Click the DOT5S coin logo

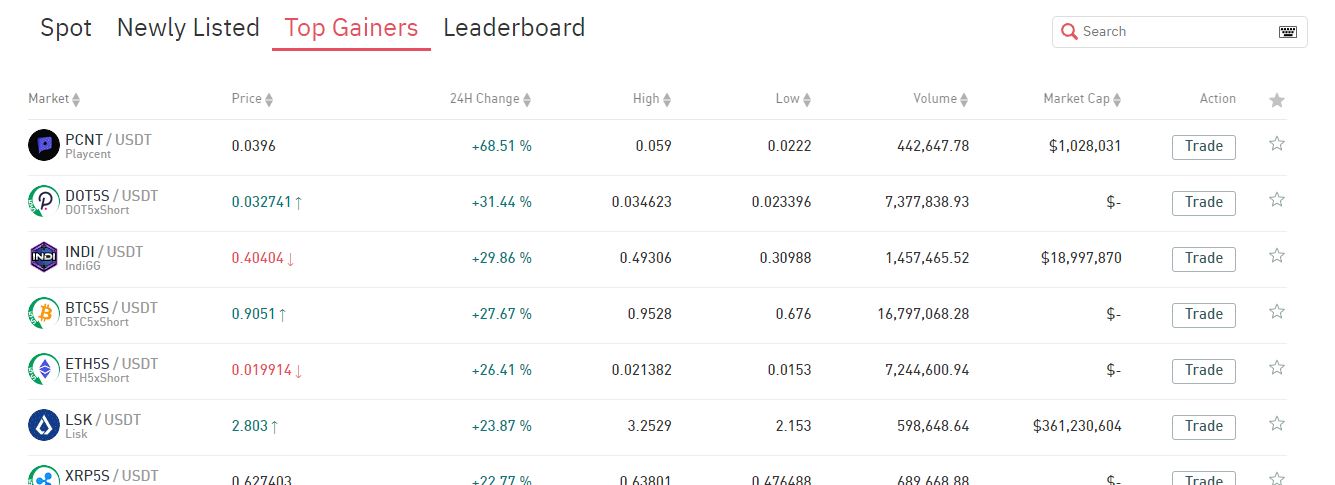(x=44, y=202)
